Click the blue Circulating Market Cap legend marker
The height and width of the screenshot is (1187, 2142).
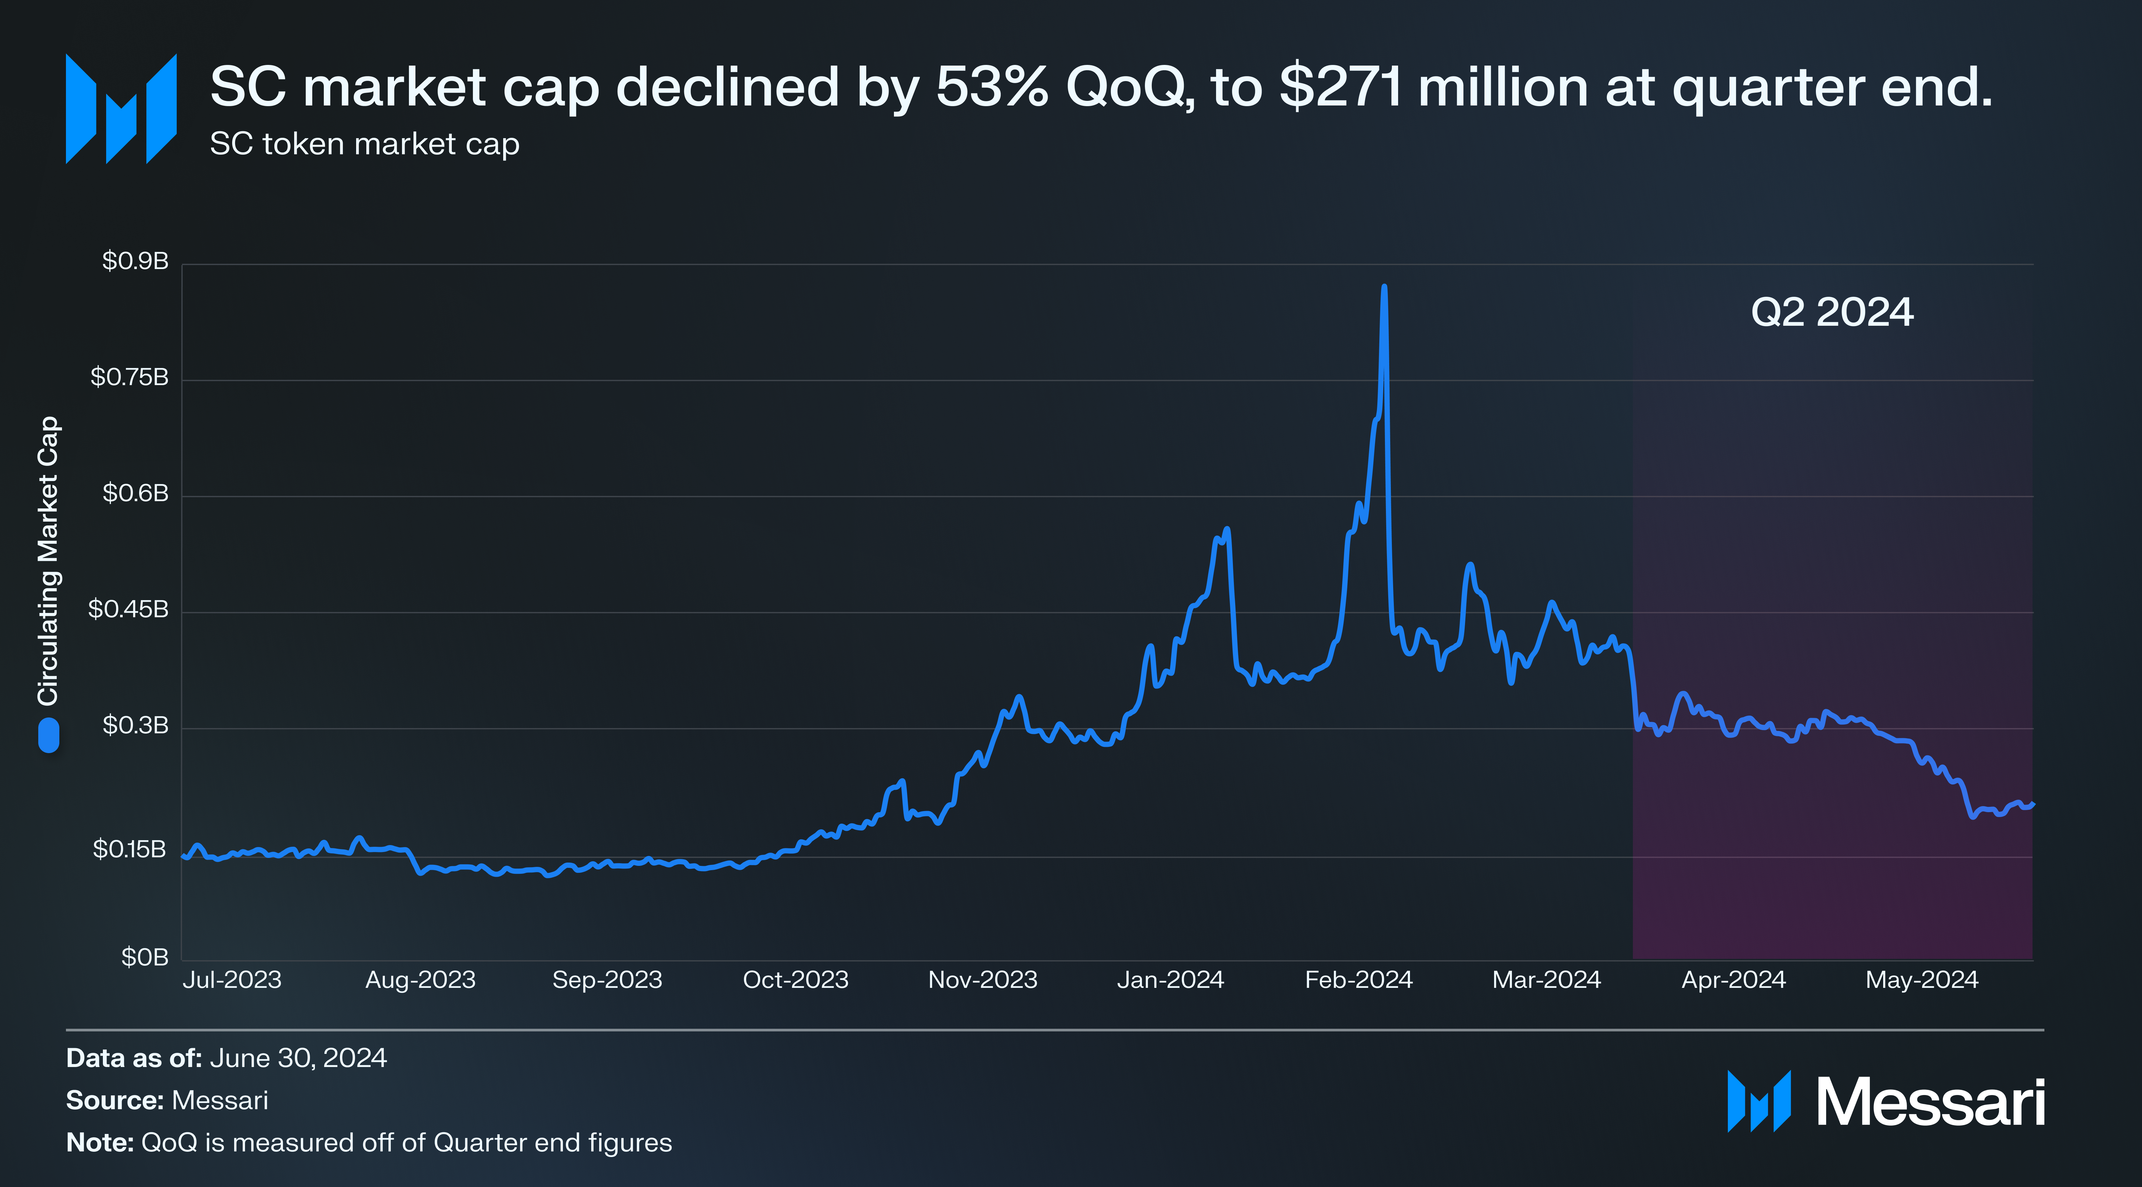pyautogui.click(x=48, y=735)
